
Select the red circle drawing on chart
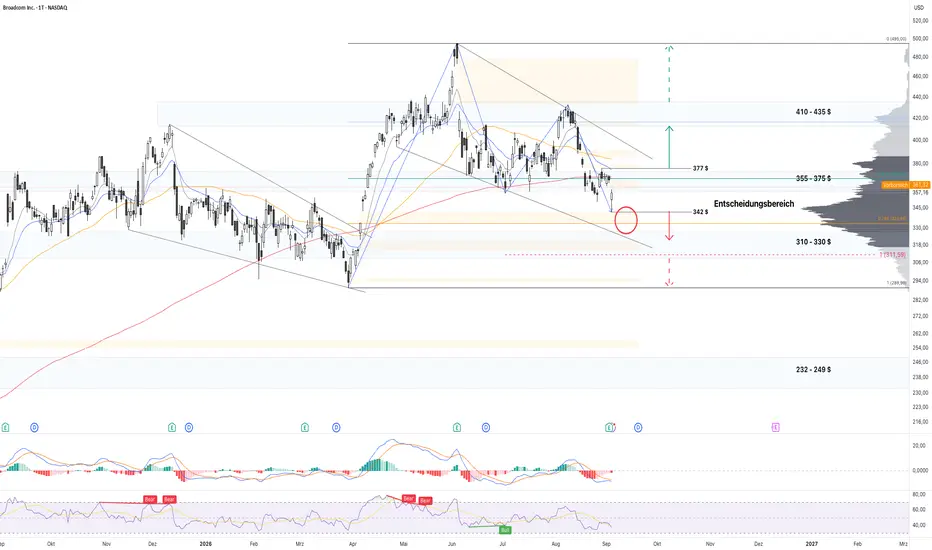(x=626, y=220)
